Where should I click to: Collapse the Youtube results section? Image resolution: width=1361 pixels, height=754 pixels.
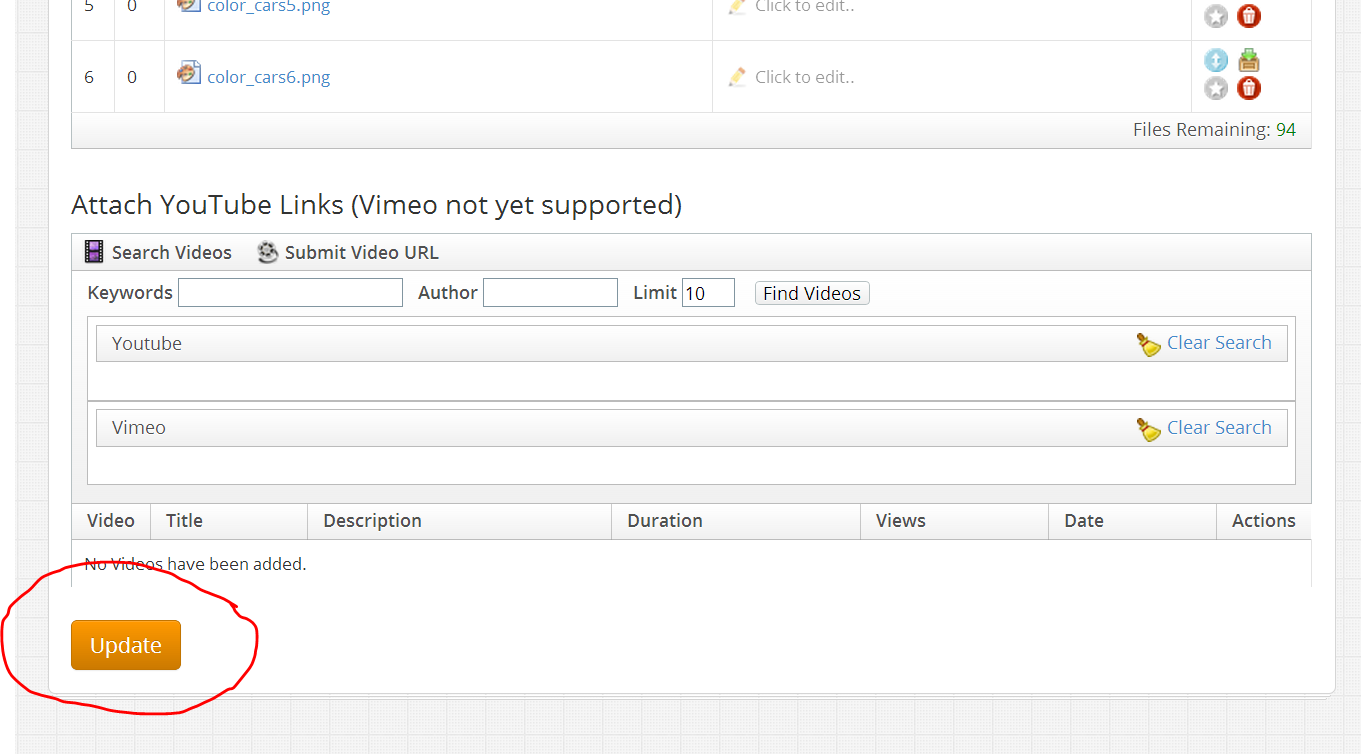147,343
